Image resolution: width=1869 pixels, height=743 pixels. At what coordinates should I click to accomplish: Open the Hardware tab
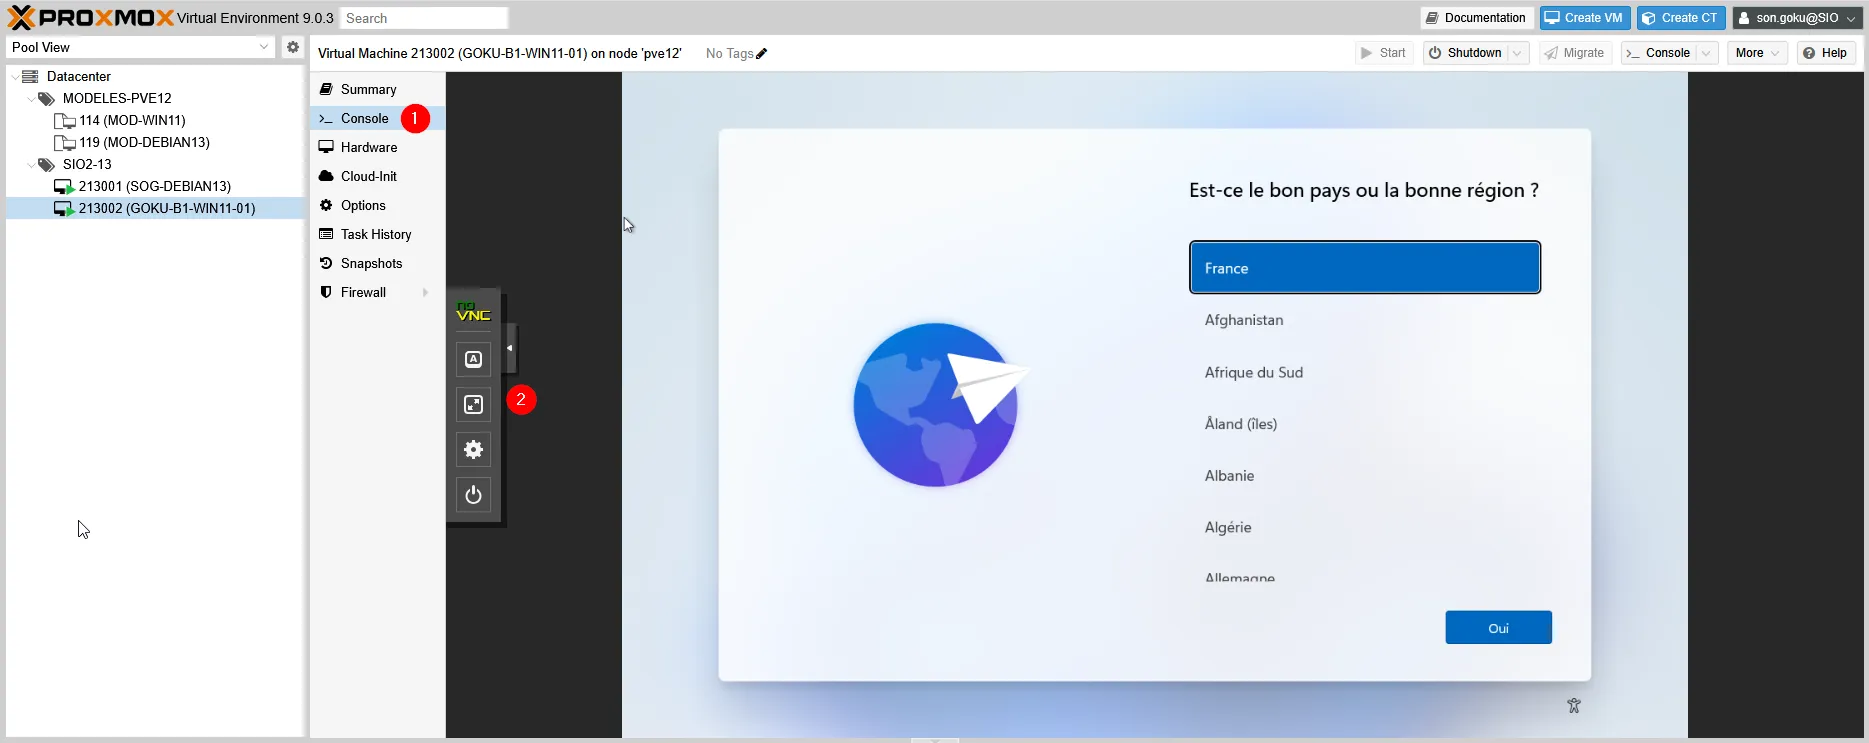[x=368, y=147]
